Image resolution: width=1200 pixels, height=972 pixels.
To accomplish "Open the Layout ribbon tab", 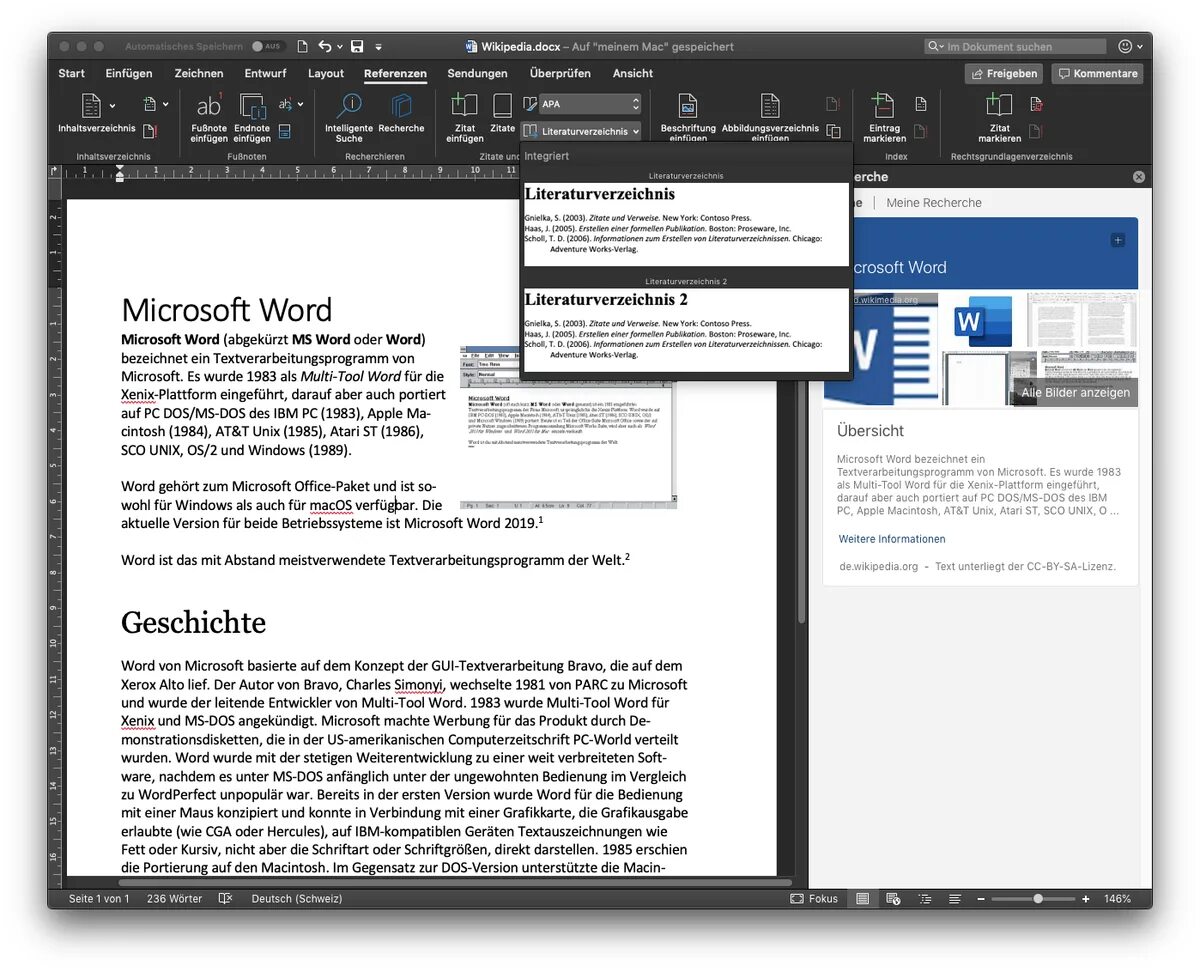I will click(326, 73).
